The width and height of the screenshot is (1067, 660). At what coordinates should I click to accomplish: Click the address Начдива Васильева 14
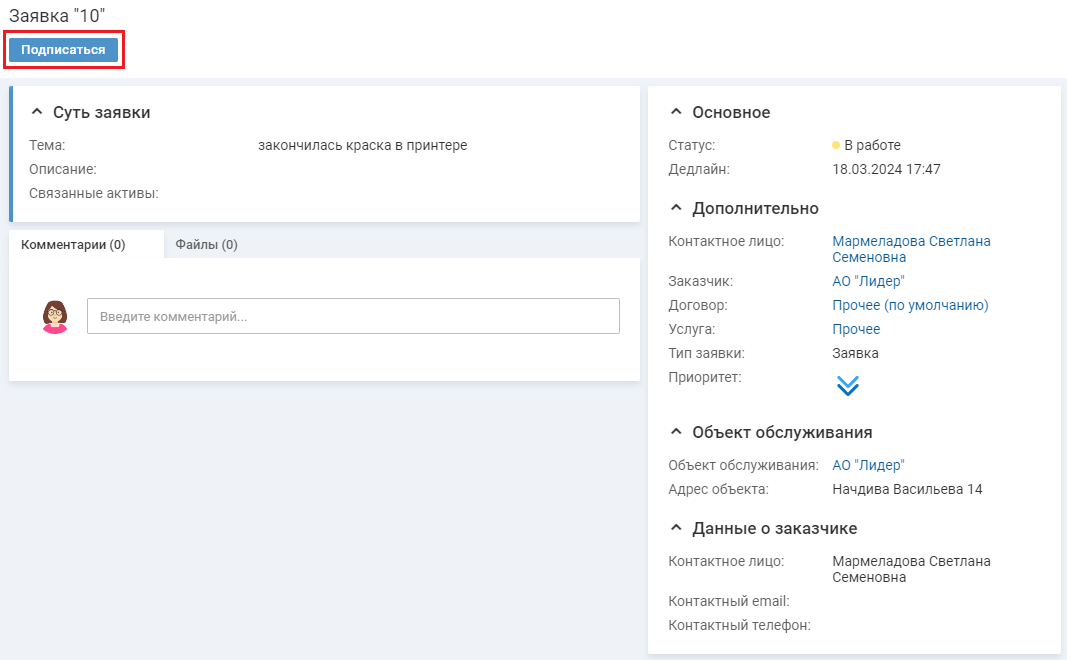(907, 489)
